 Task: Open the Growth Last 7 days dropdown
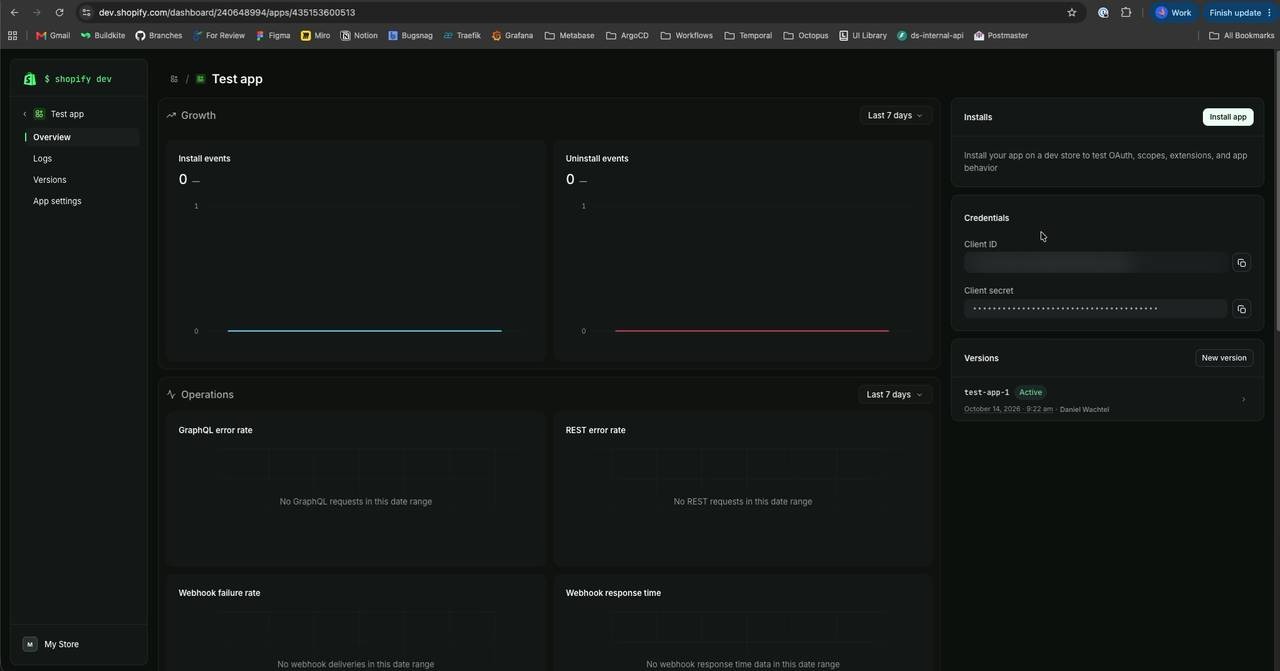coord(895,115)
